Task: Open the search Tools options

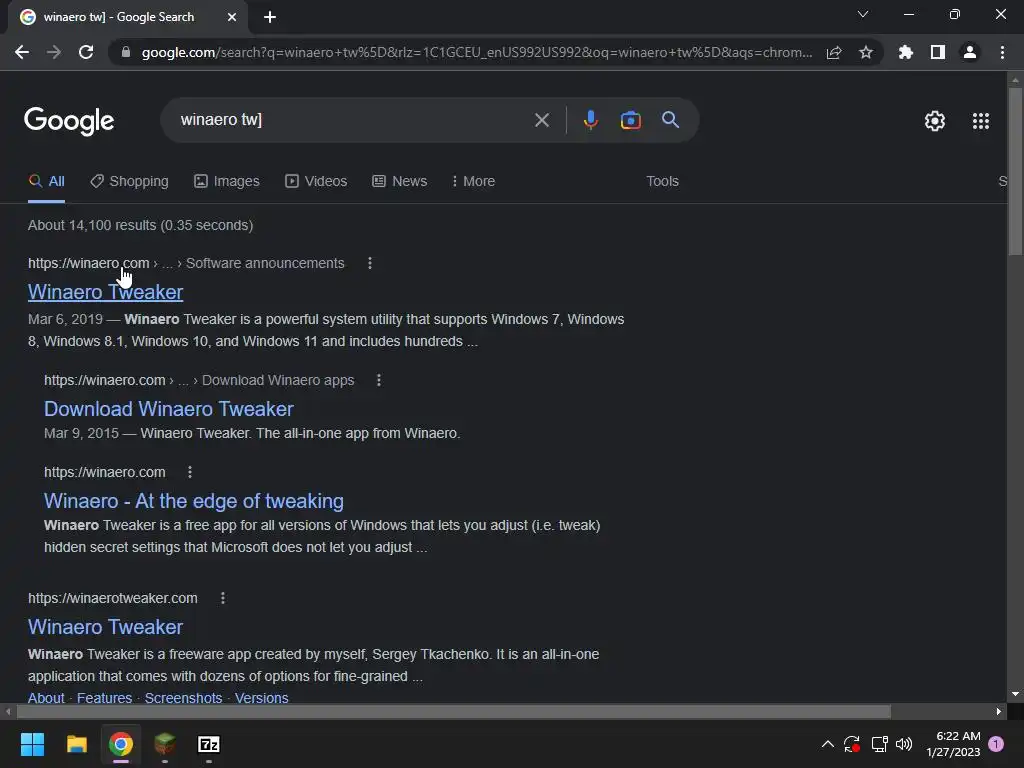Action: coord(662,182)
